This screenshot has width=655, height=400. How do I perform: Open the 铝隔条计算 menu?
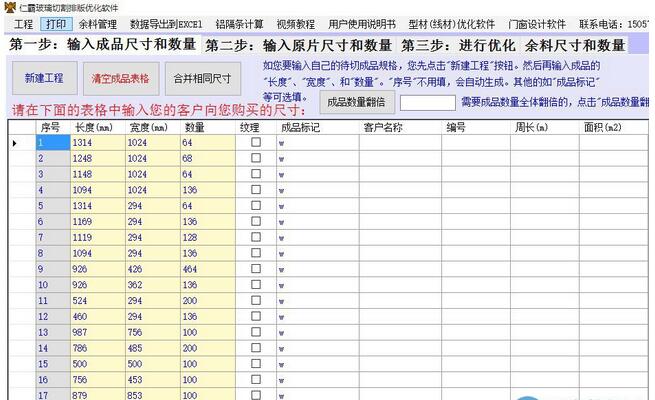pyautogui.click(x=239, y=24)
